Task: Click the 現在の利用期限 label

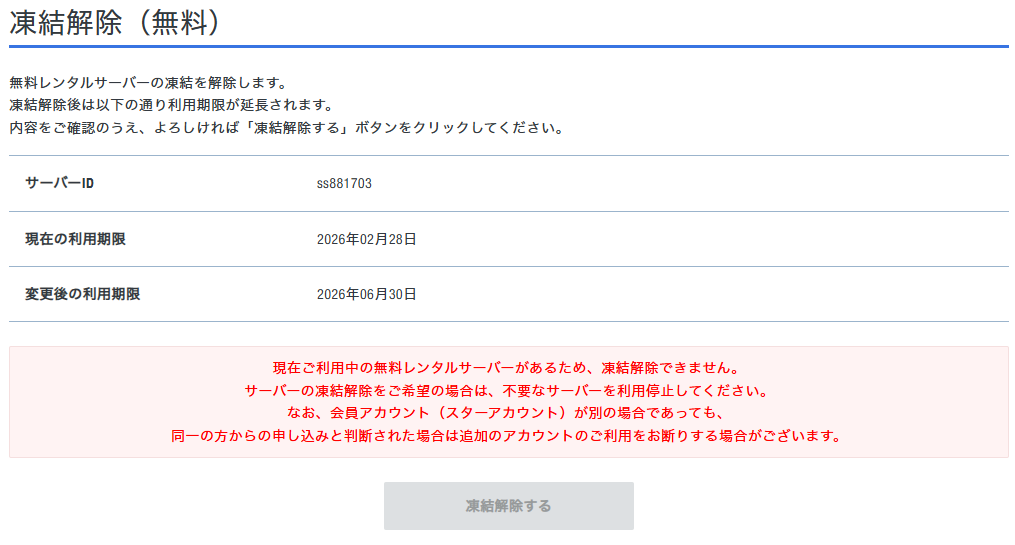Action: click(75, 239)
